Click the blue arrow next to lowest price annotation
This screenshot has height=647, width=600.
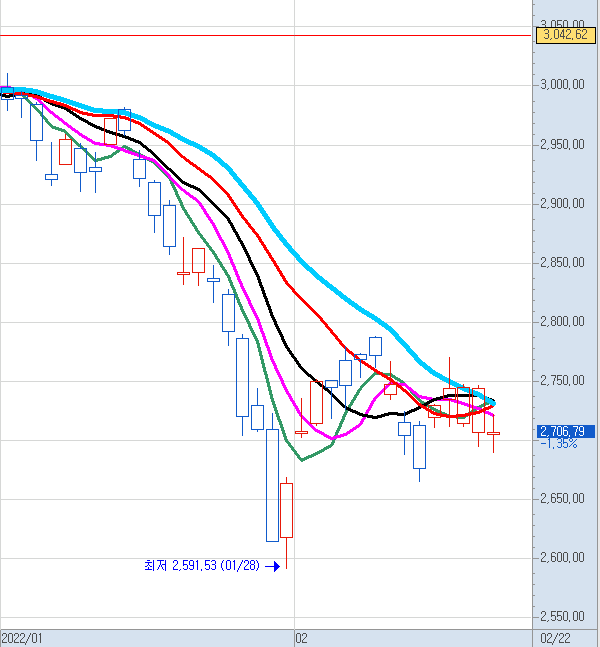point(272,566)
